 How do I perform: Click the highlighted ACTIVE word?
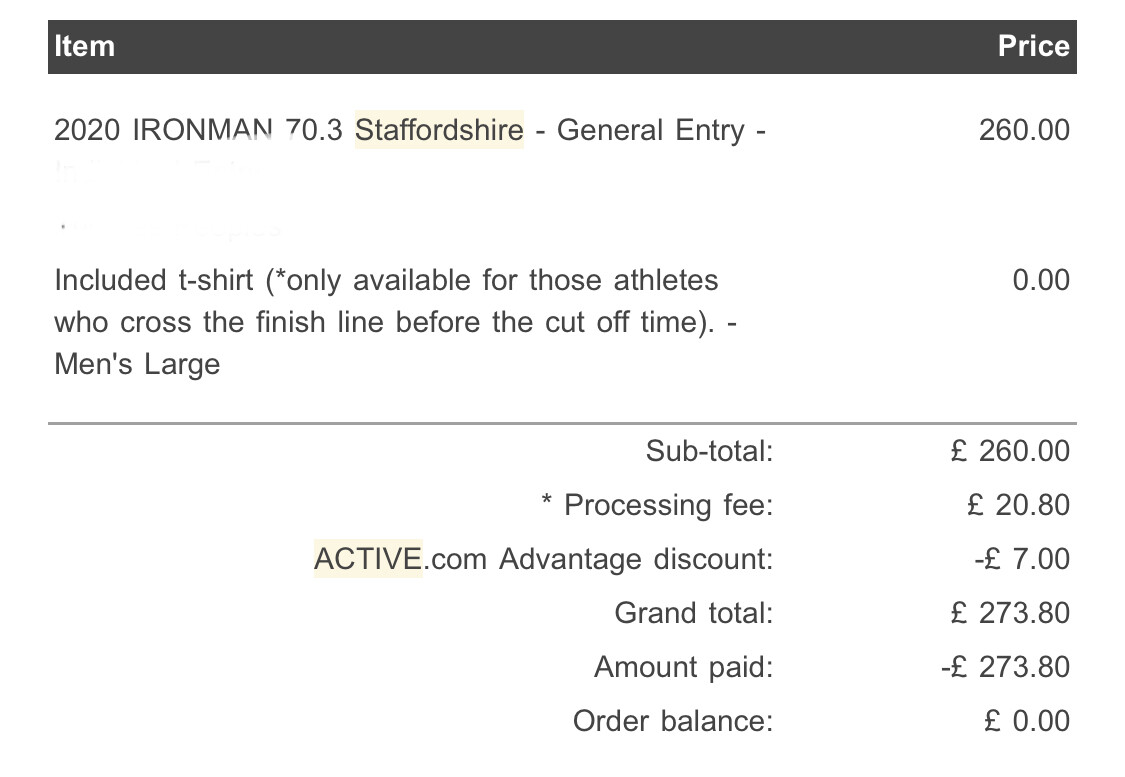[x=368, y=559]
